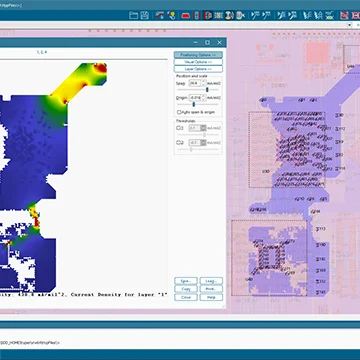Click the Save button in the dialog
The image size is (360, 360).
click(186, 281)
